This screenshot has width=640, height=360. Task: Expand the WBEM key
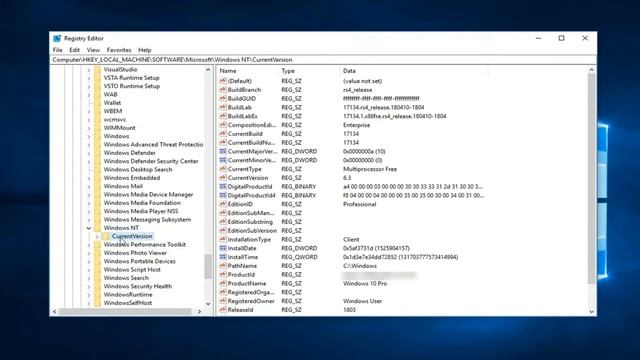(x=89, y=111)
